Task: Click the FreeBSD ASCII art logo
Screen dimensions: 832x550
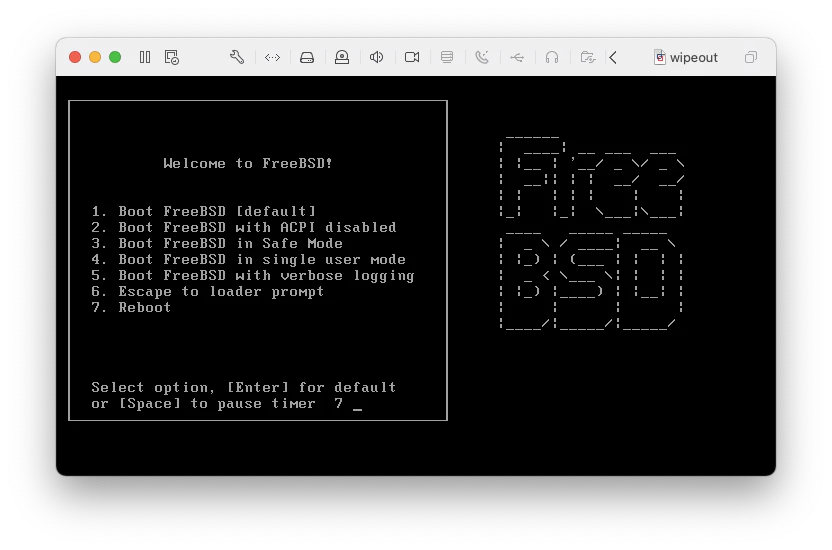Action: (591, 233)
